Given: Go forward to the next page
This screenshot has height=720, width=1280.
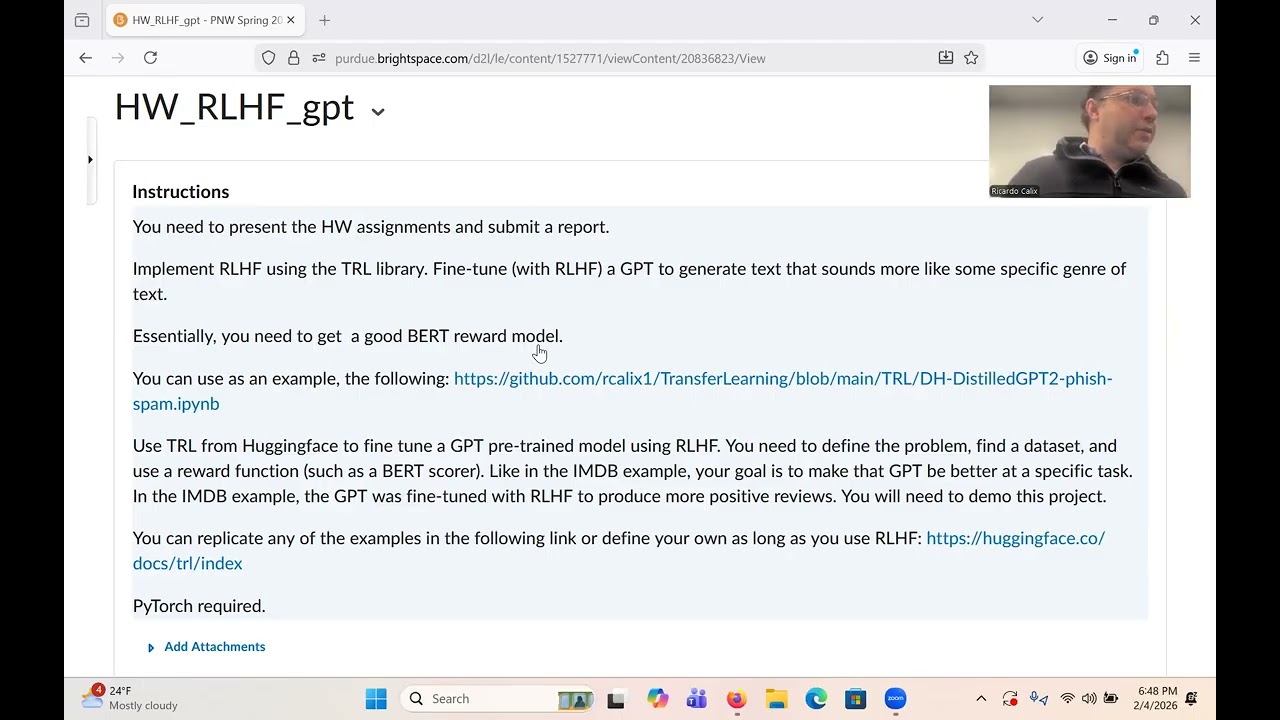Looking at the screenshot, I should click(118, 58).
